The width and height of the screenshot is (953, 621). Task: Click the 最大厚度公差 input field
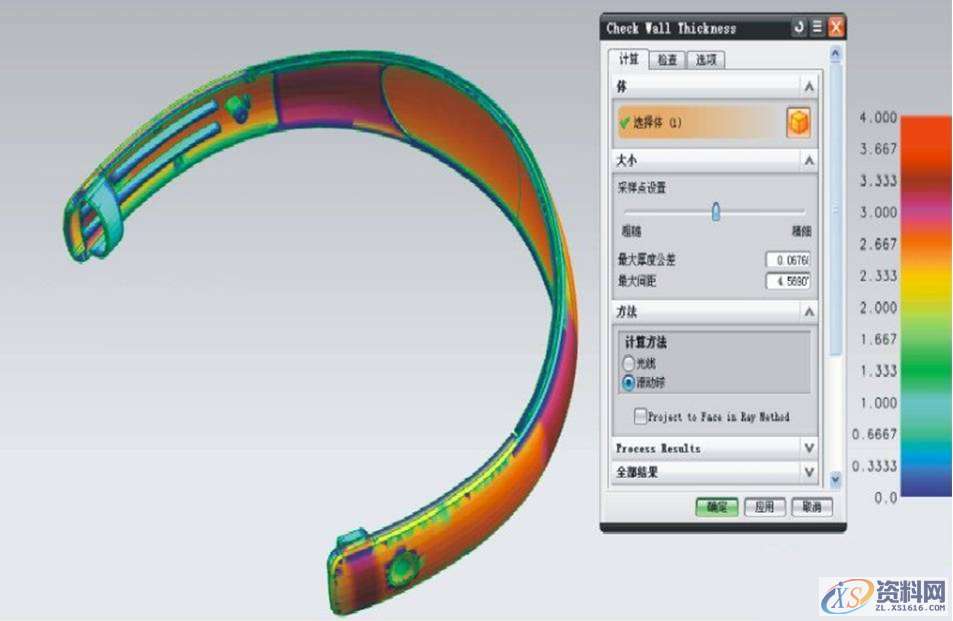coord(788,260)
